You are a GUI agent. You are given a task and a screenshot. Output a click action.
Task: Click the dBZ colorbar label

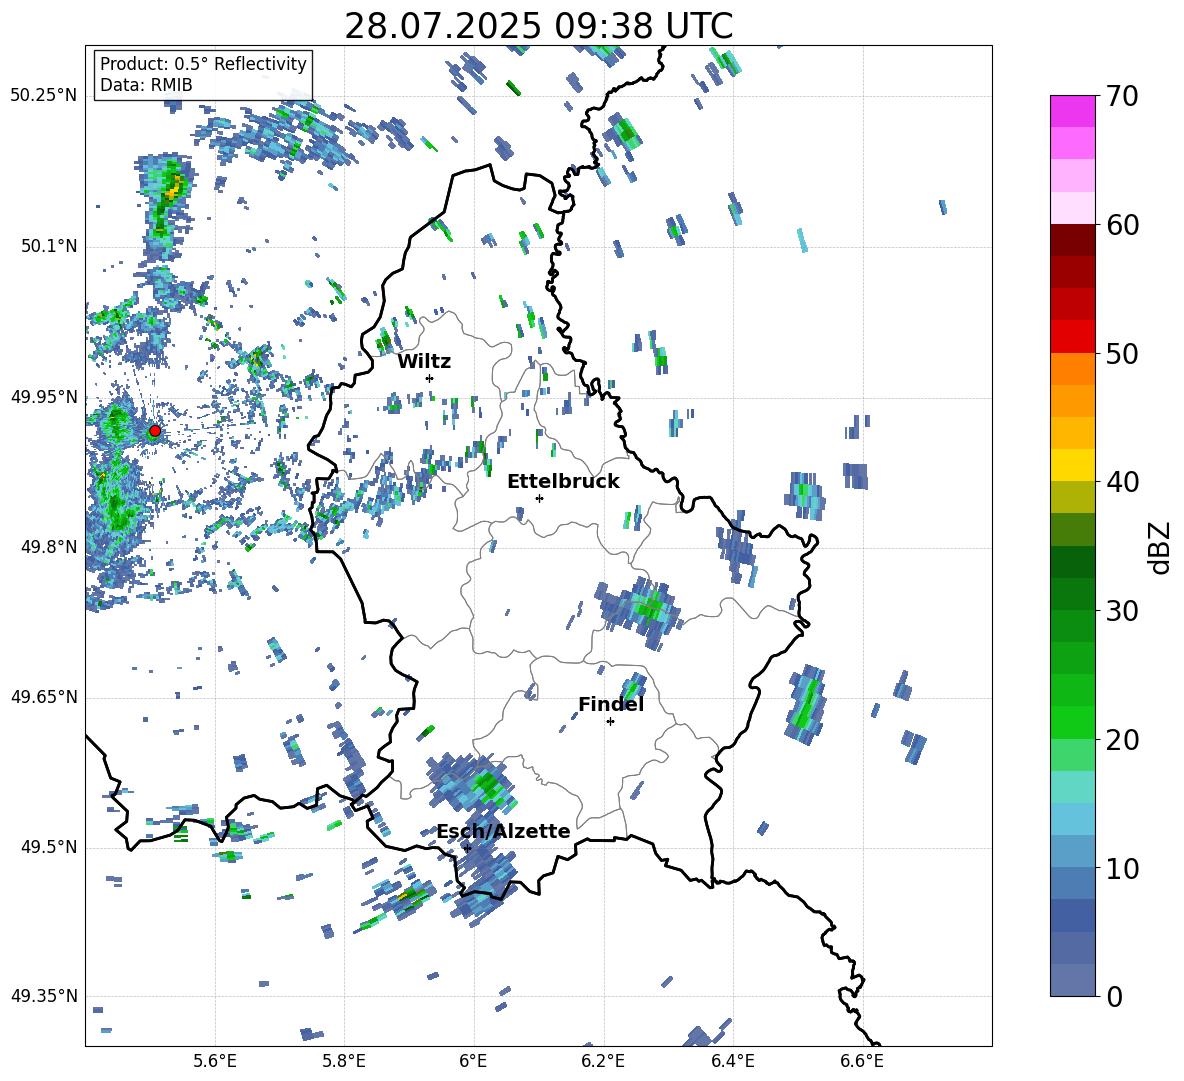click(x=1159, y=547)
